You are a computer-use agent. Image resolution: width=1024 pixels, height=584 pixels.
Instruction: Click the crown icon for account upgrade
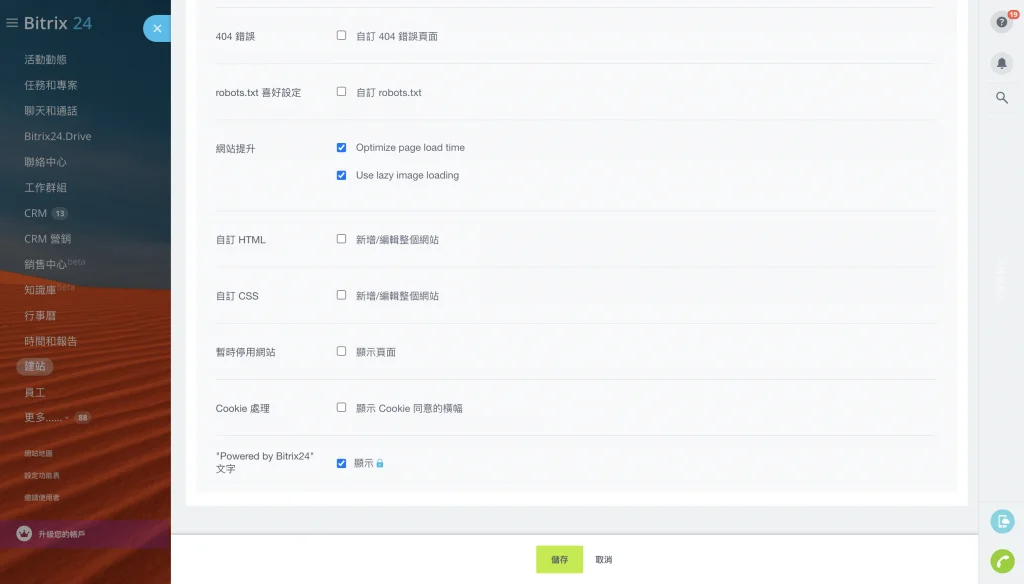(x=24, y=534)
